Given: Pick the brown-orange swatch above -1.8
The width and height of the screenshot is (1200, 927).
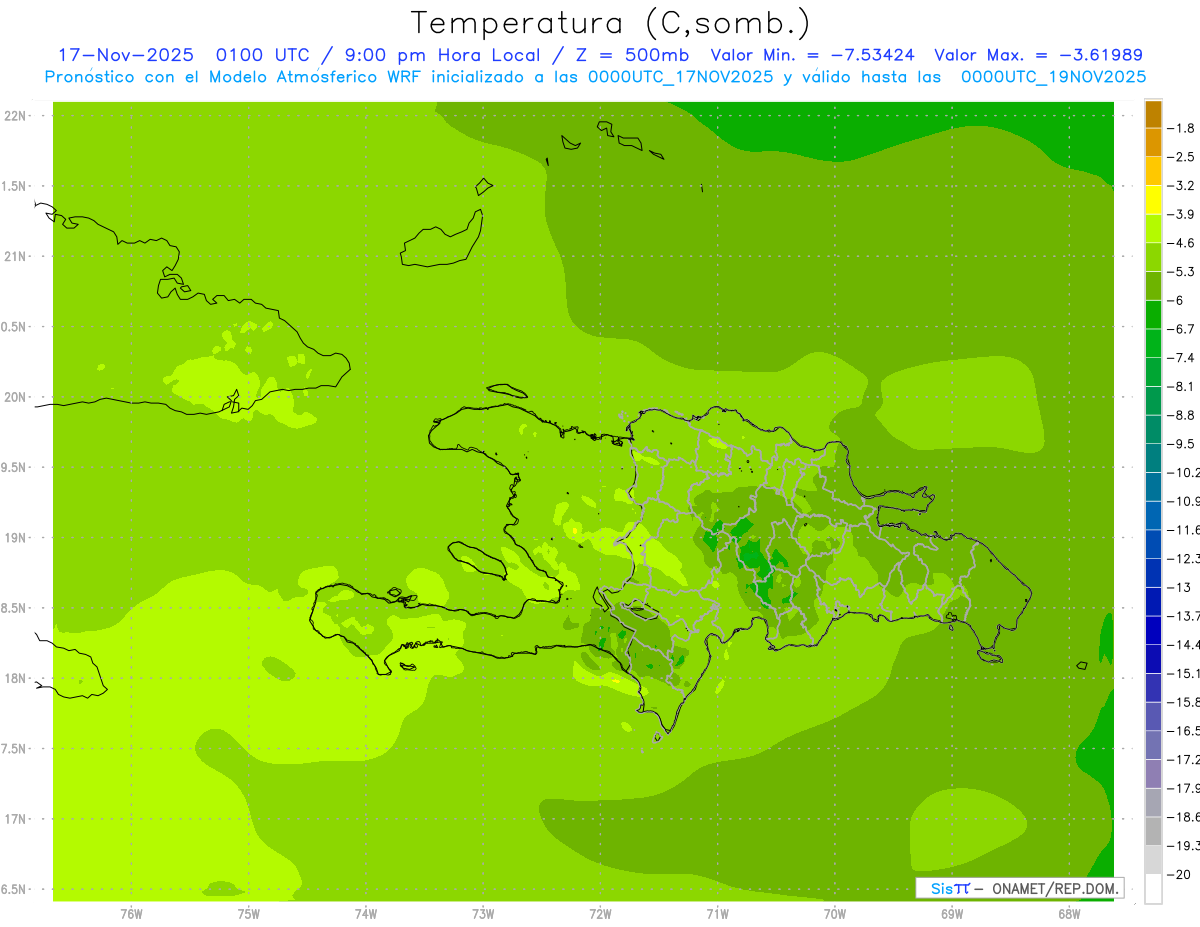Looking at the screenshot, I should click(x=1153, y=115).
